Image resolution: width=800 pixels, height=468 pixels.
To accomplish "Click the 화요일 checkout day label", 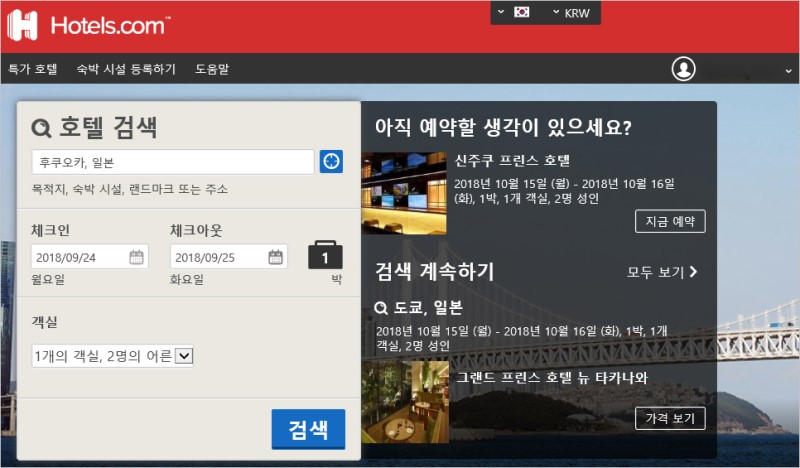I will pos(187,279).
